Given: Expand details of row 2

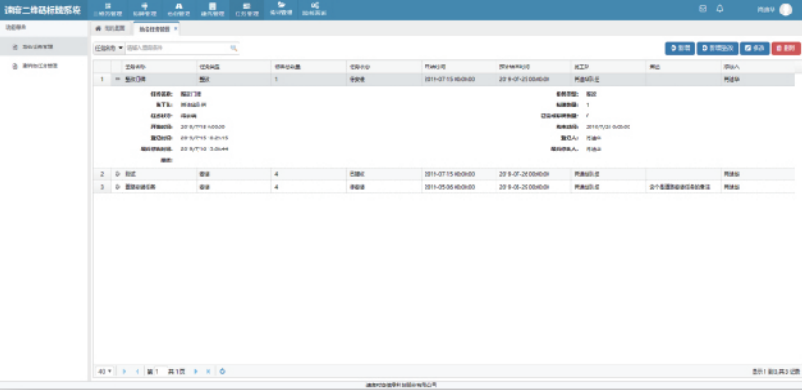Looking at the screenshot, I should tap(117, 174).
